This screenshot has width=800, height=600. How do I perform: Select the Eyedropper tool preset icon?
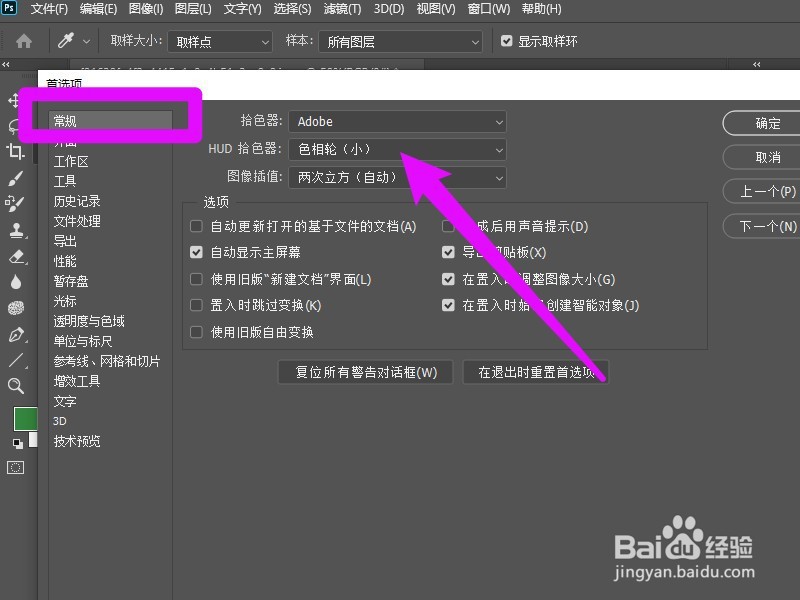pyautogui.click(x=66, y=40)
